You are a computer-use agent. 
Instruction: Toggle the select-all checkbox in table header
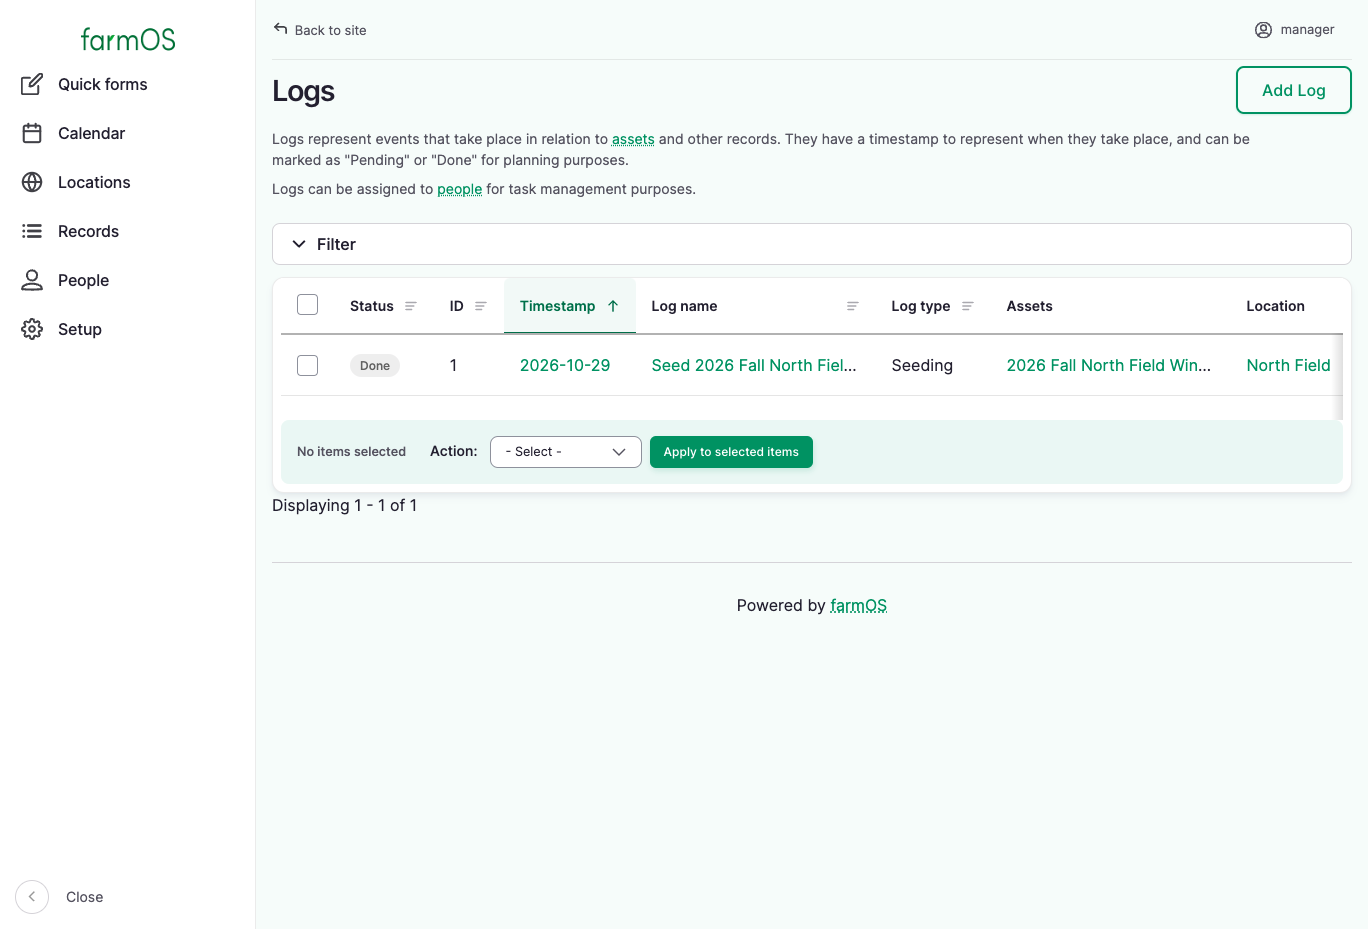click(308, 305)
